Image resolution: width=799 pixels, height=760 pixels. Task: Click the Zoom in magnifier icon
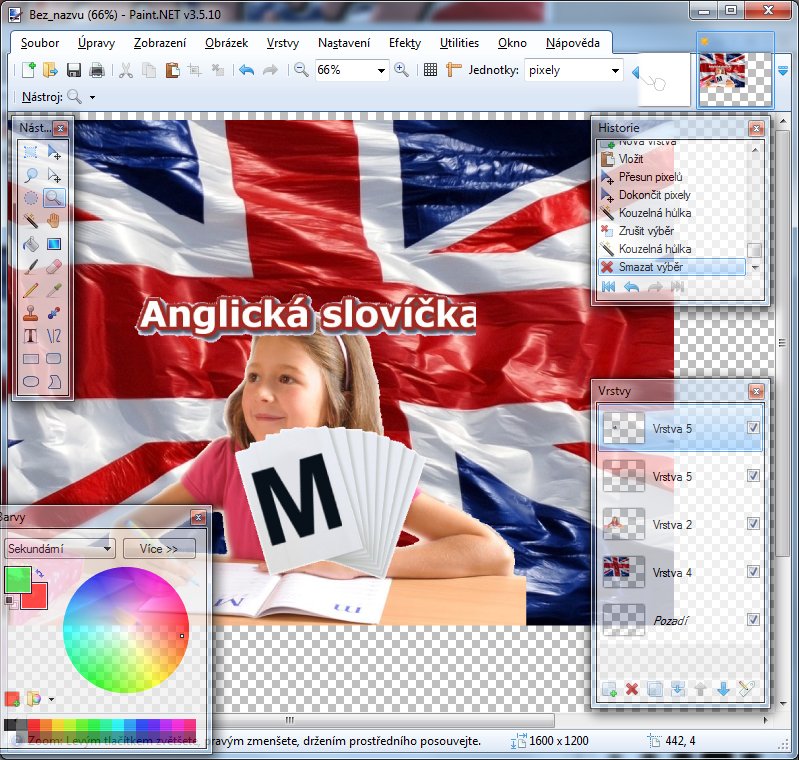[x=401, y=70]
